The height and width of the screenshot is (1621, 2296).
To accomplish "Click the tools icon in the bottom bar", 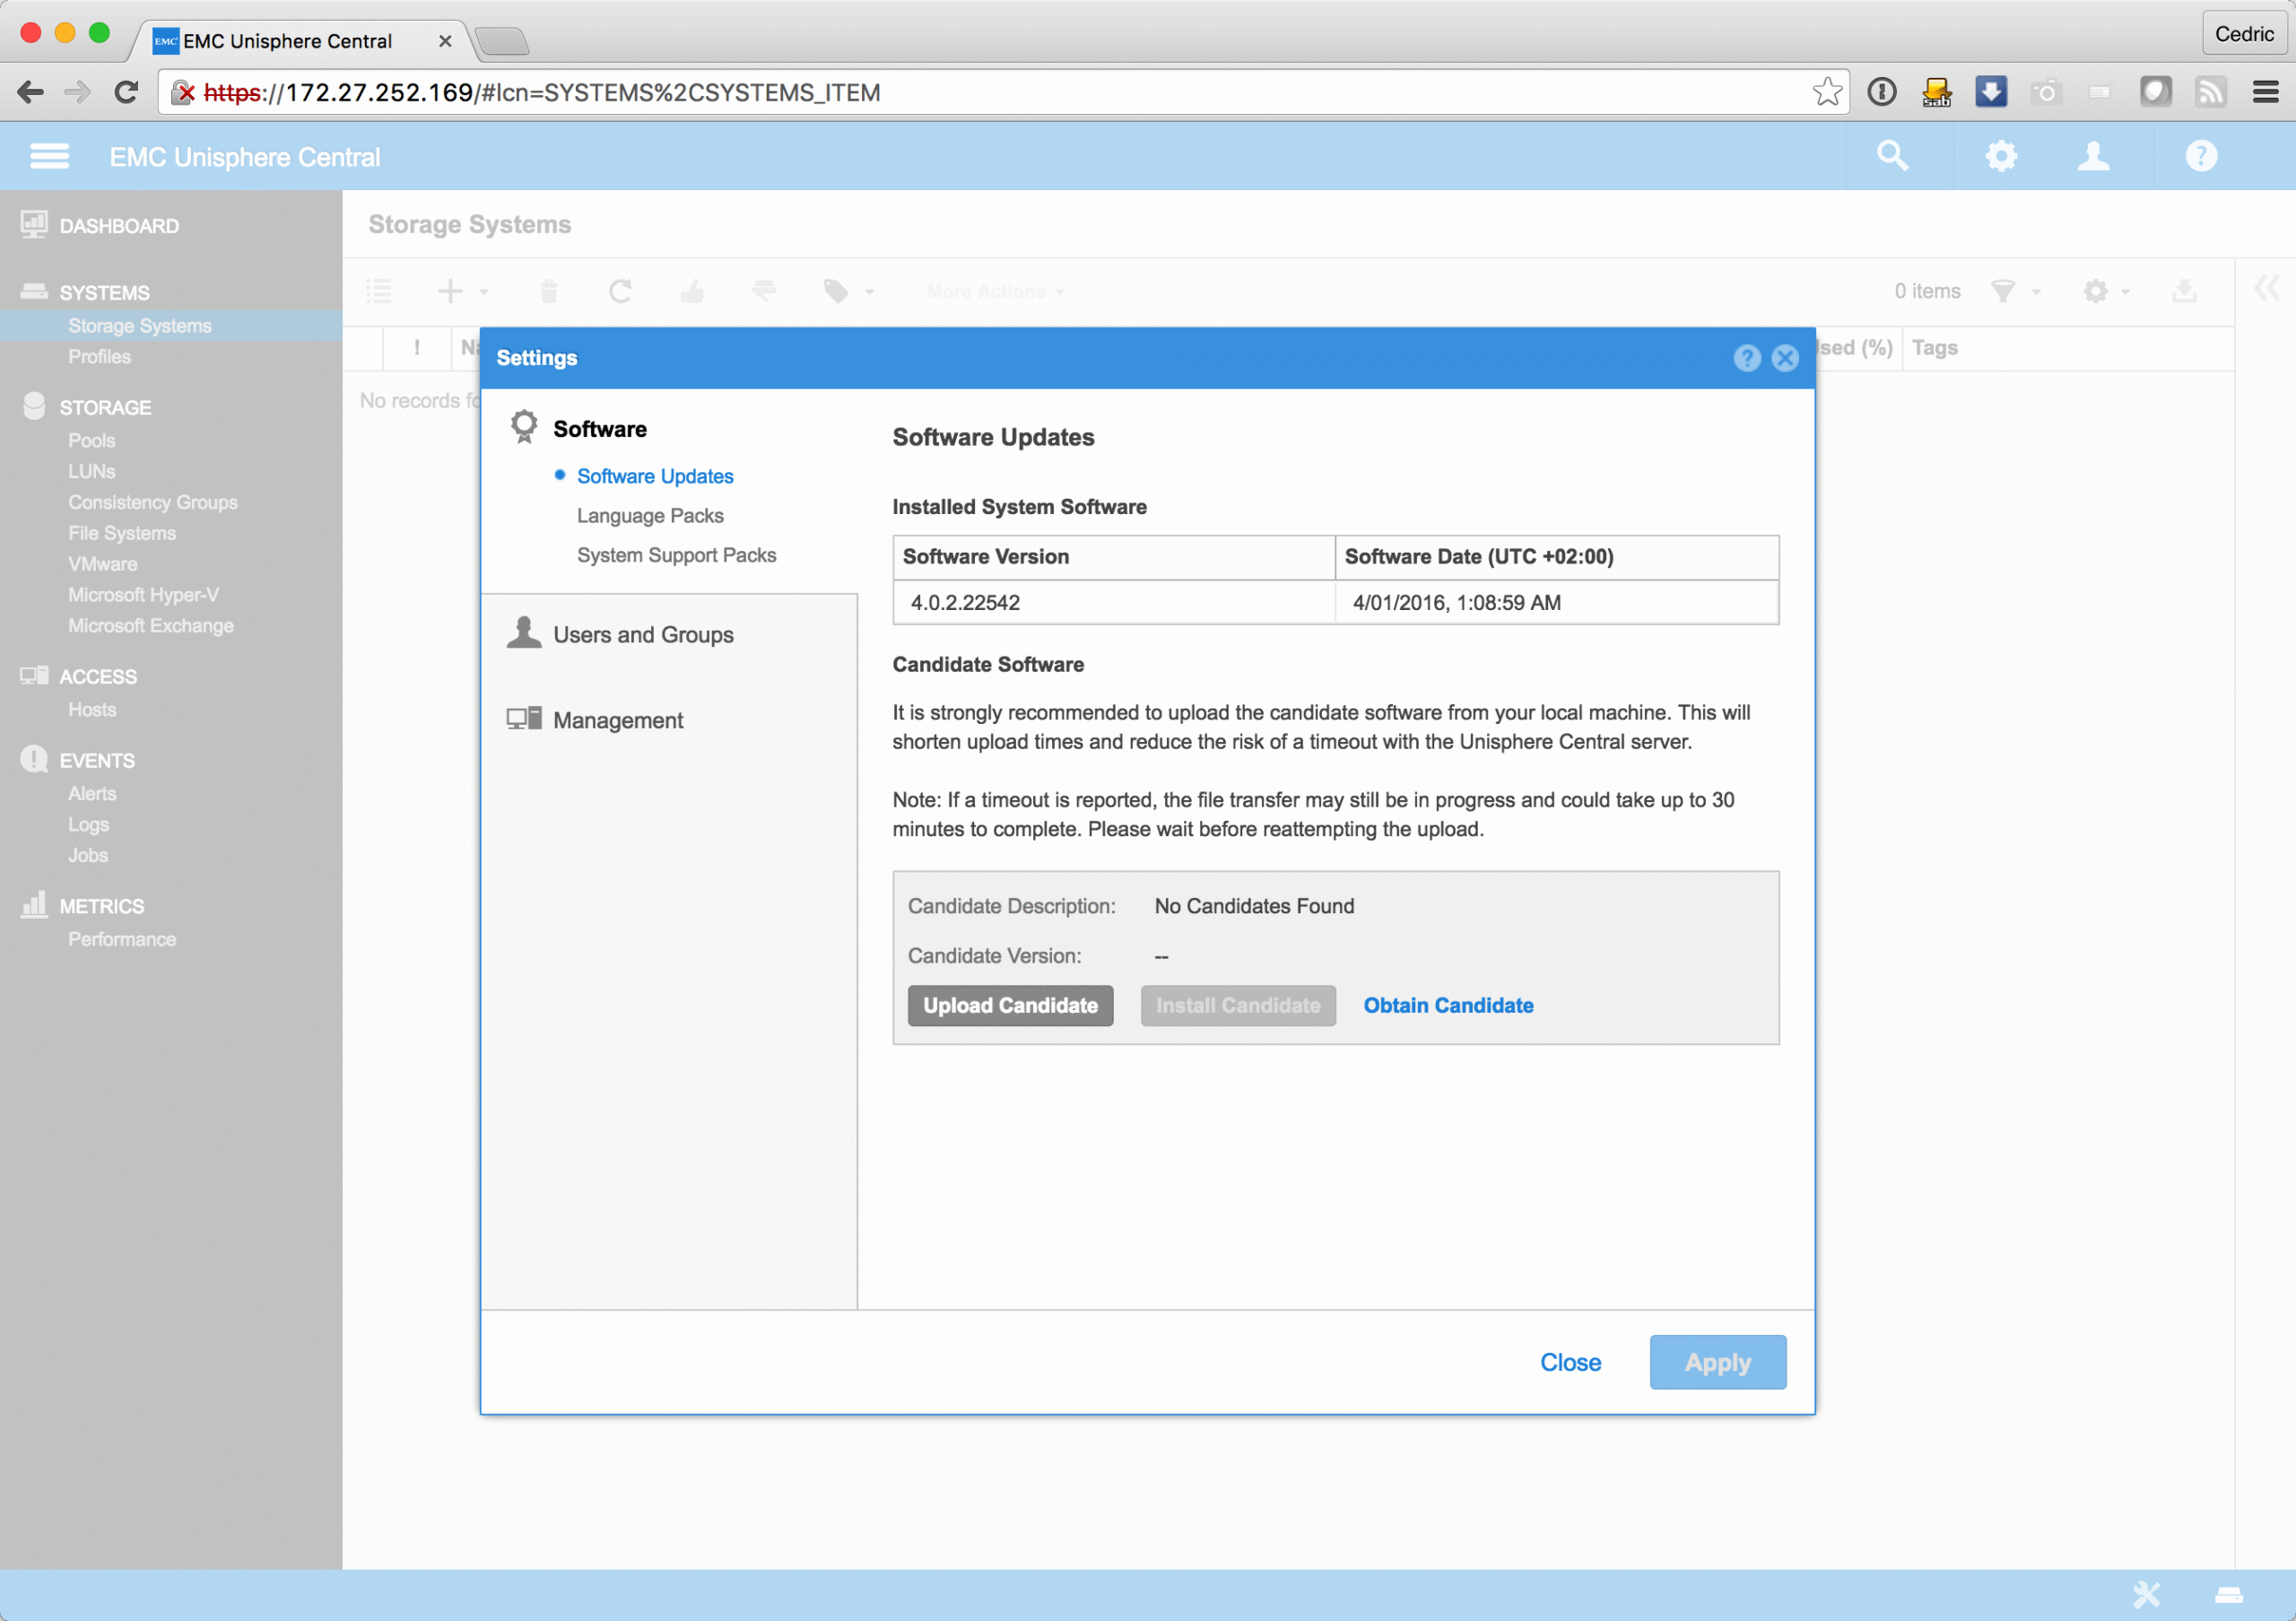I will [x=2146, y=1594].
